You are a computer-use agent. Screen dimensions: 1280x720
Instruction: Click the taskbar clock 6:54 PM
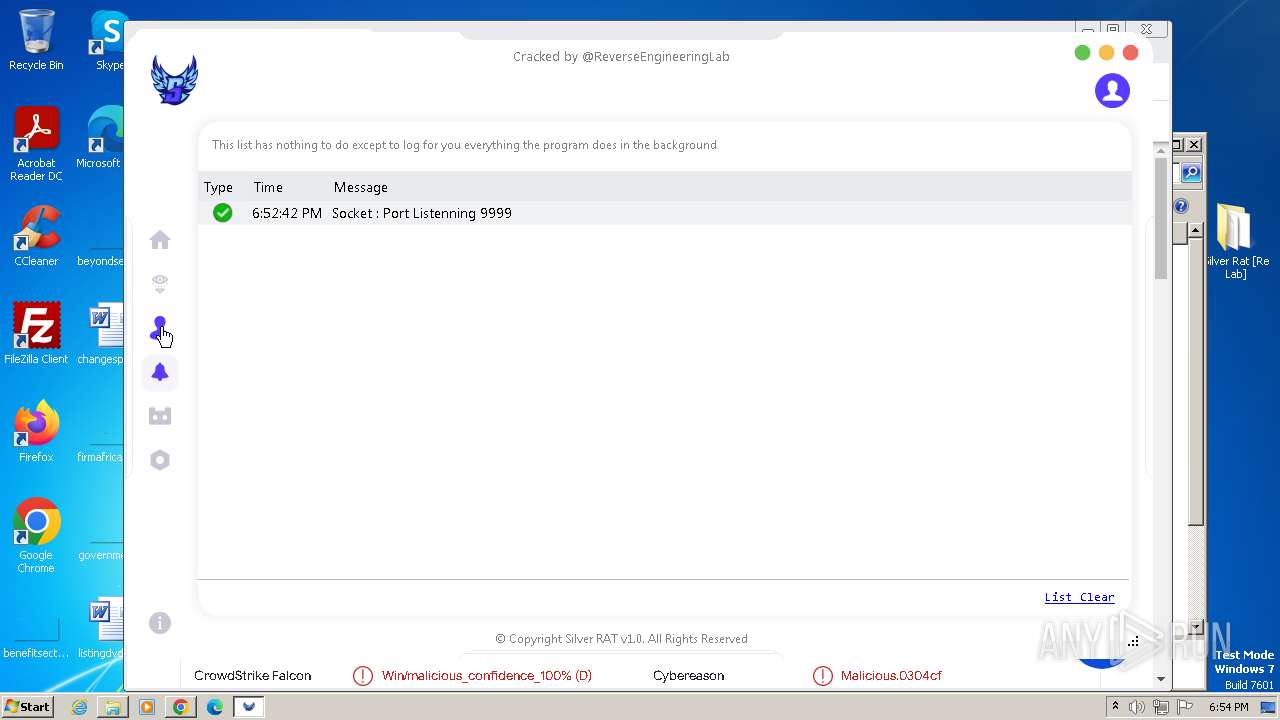(x=1228, y=707)
